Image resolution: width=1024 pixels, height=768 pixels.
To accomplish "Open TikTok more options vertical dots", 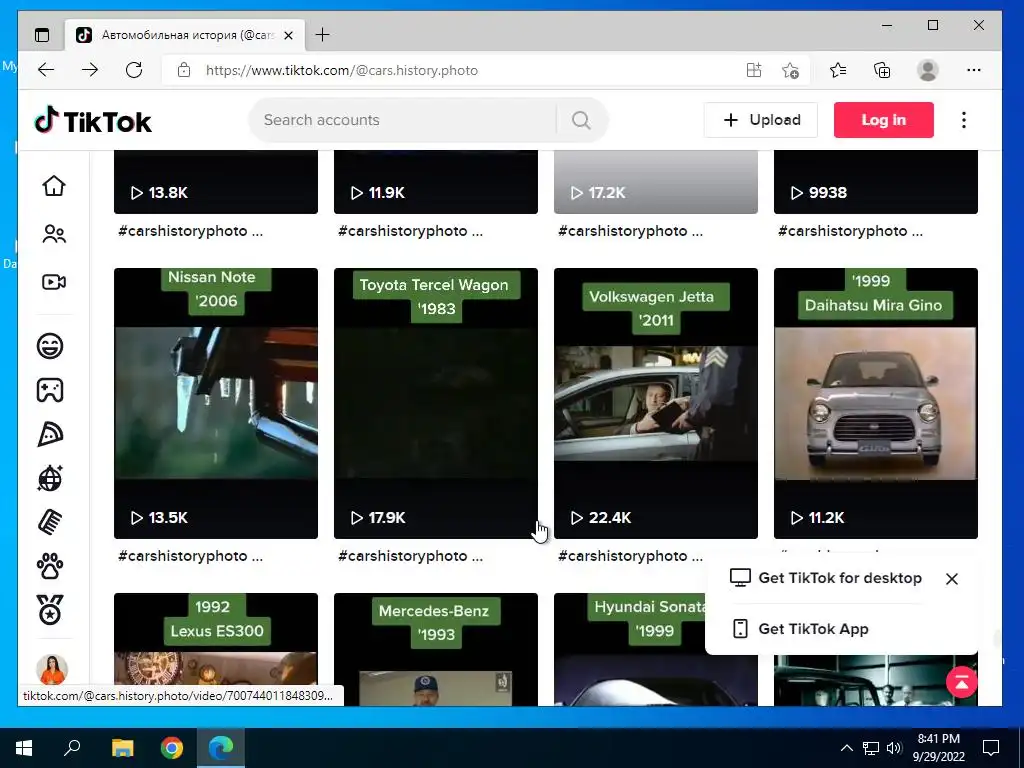I will [x=964, y=120].
